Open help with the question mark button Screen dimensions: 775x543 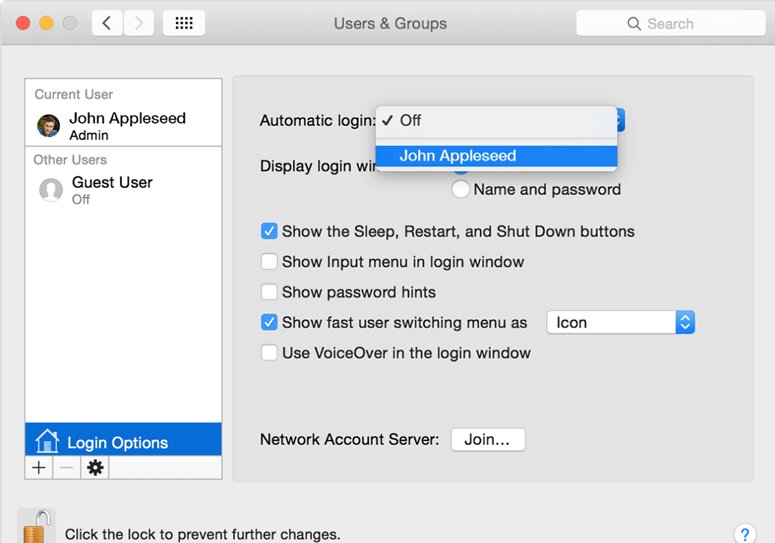(745, 534)
